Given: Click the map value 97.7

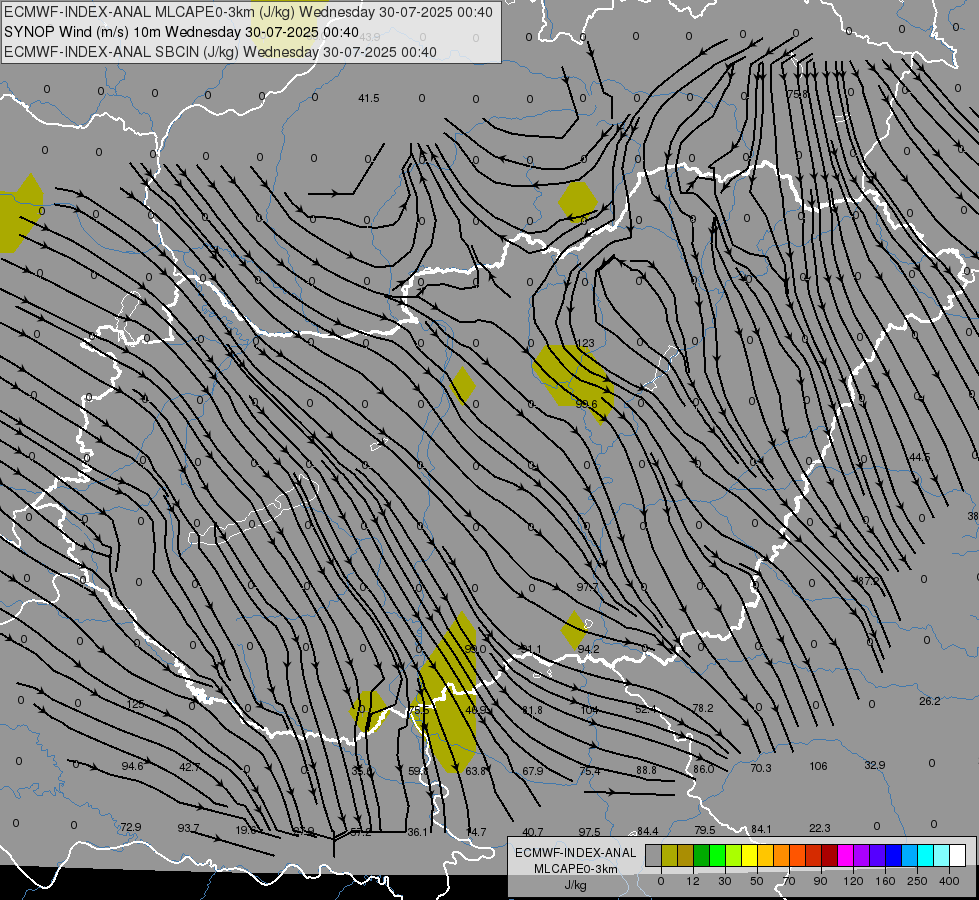Looking at the screenshot, I should pyautogui.click(x=587, y=587).
